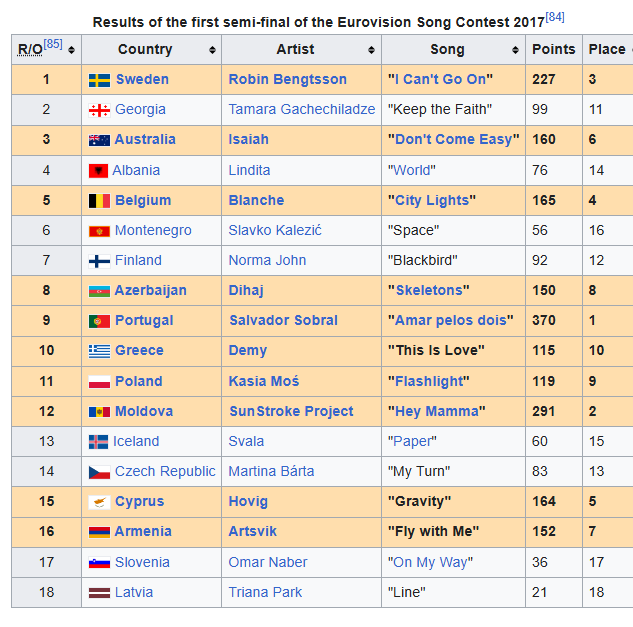Follow the Moldova country link

pos(144,412)
